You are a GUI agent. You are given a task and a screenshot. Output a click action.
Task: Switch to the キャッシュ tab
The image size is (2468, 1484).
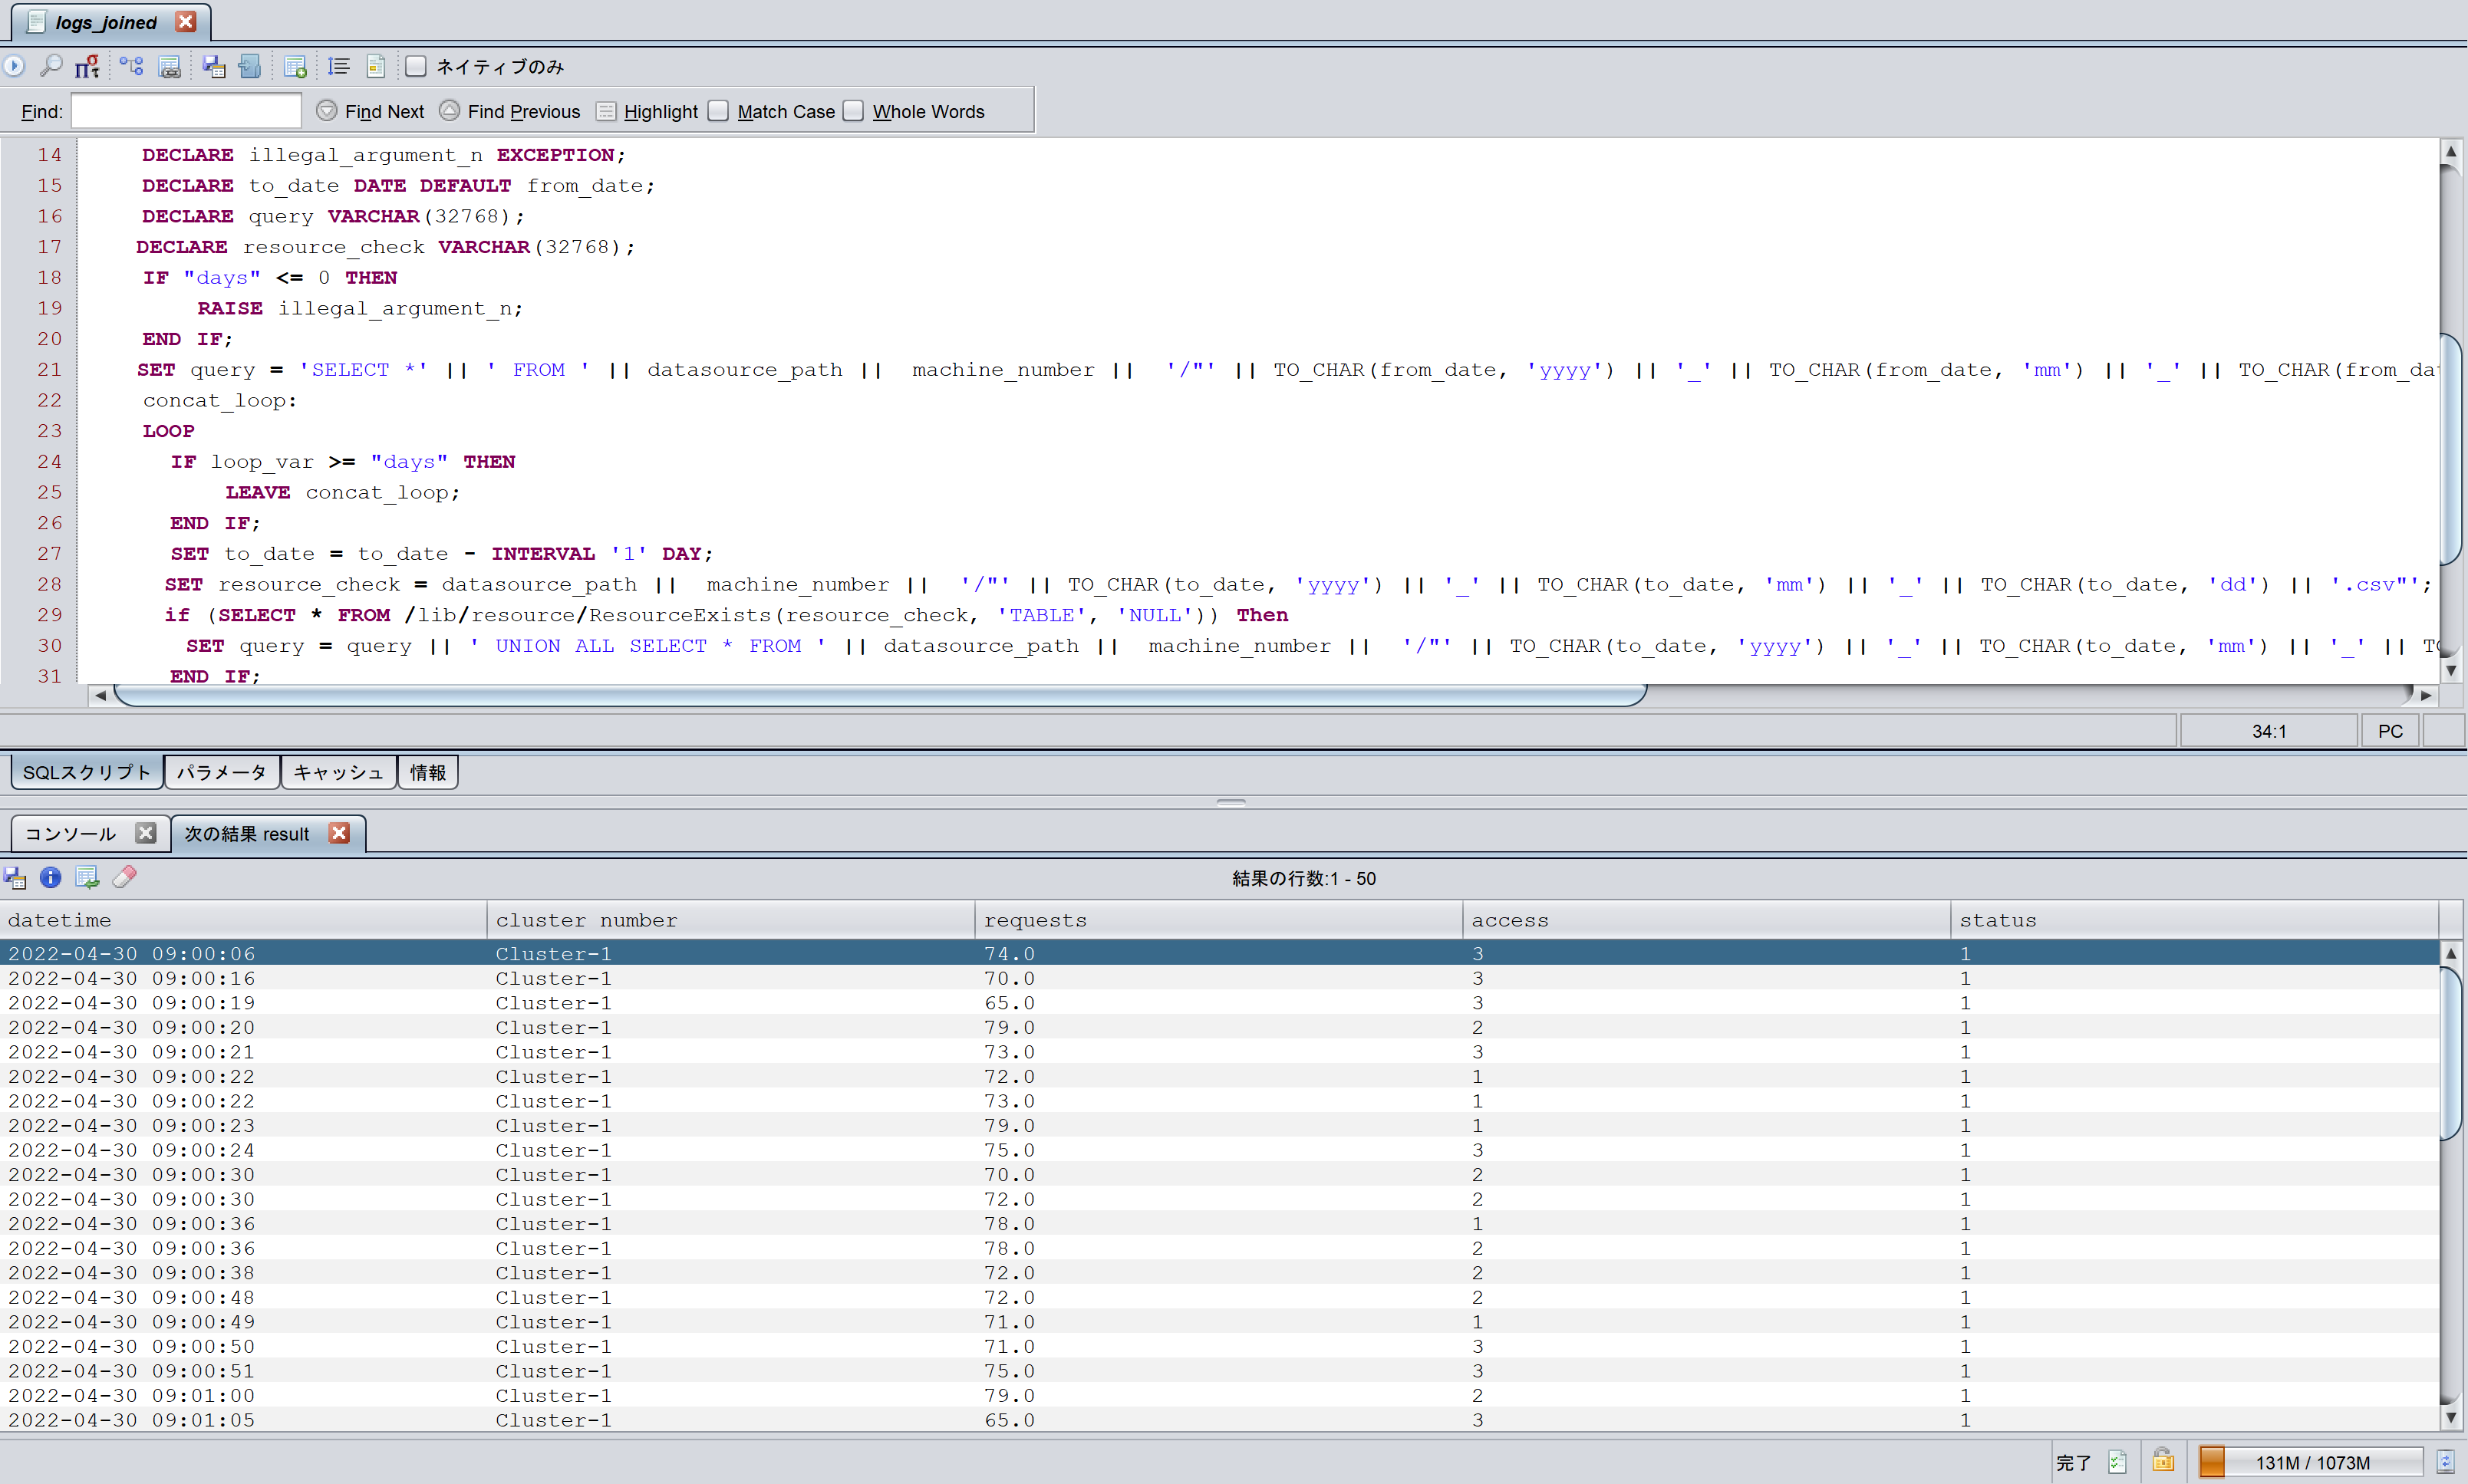tap(339, 772)
